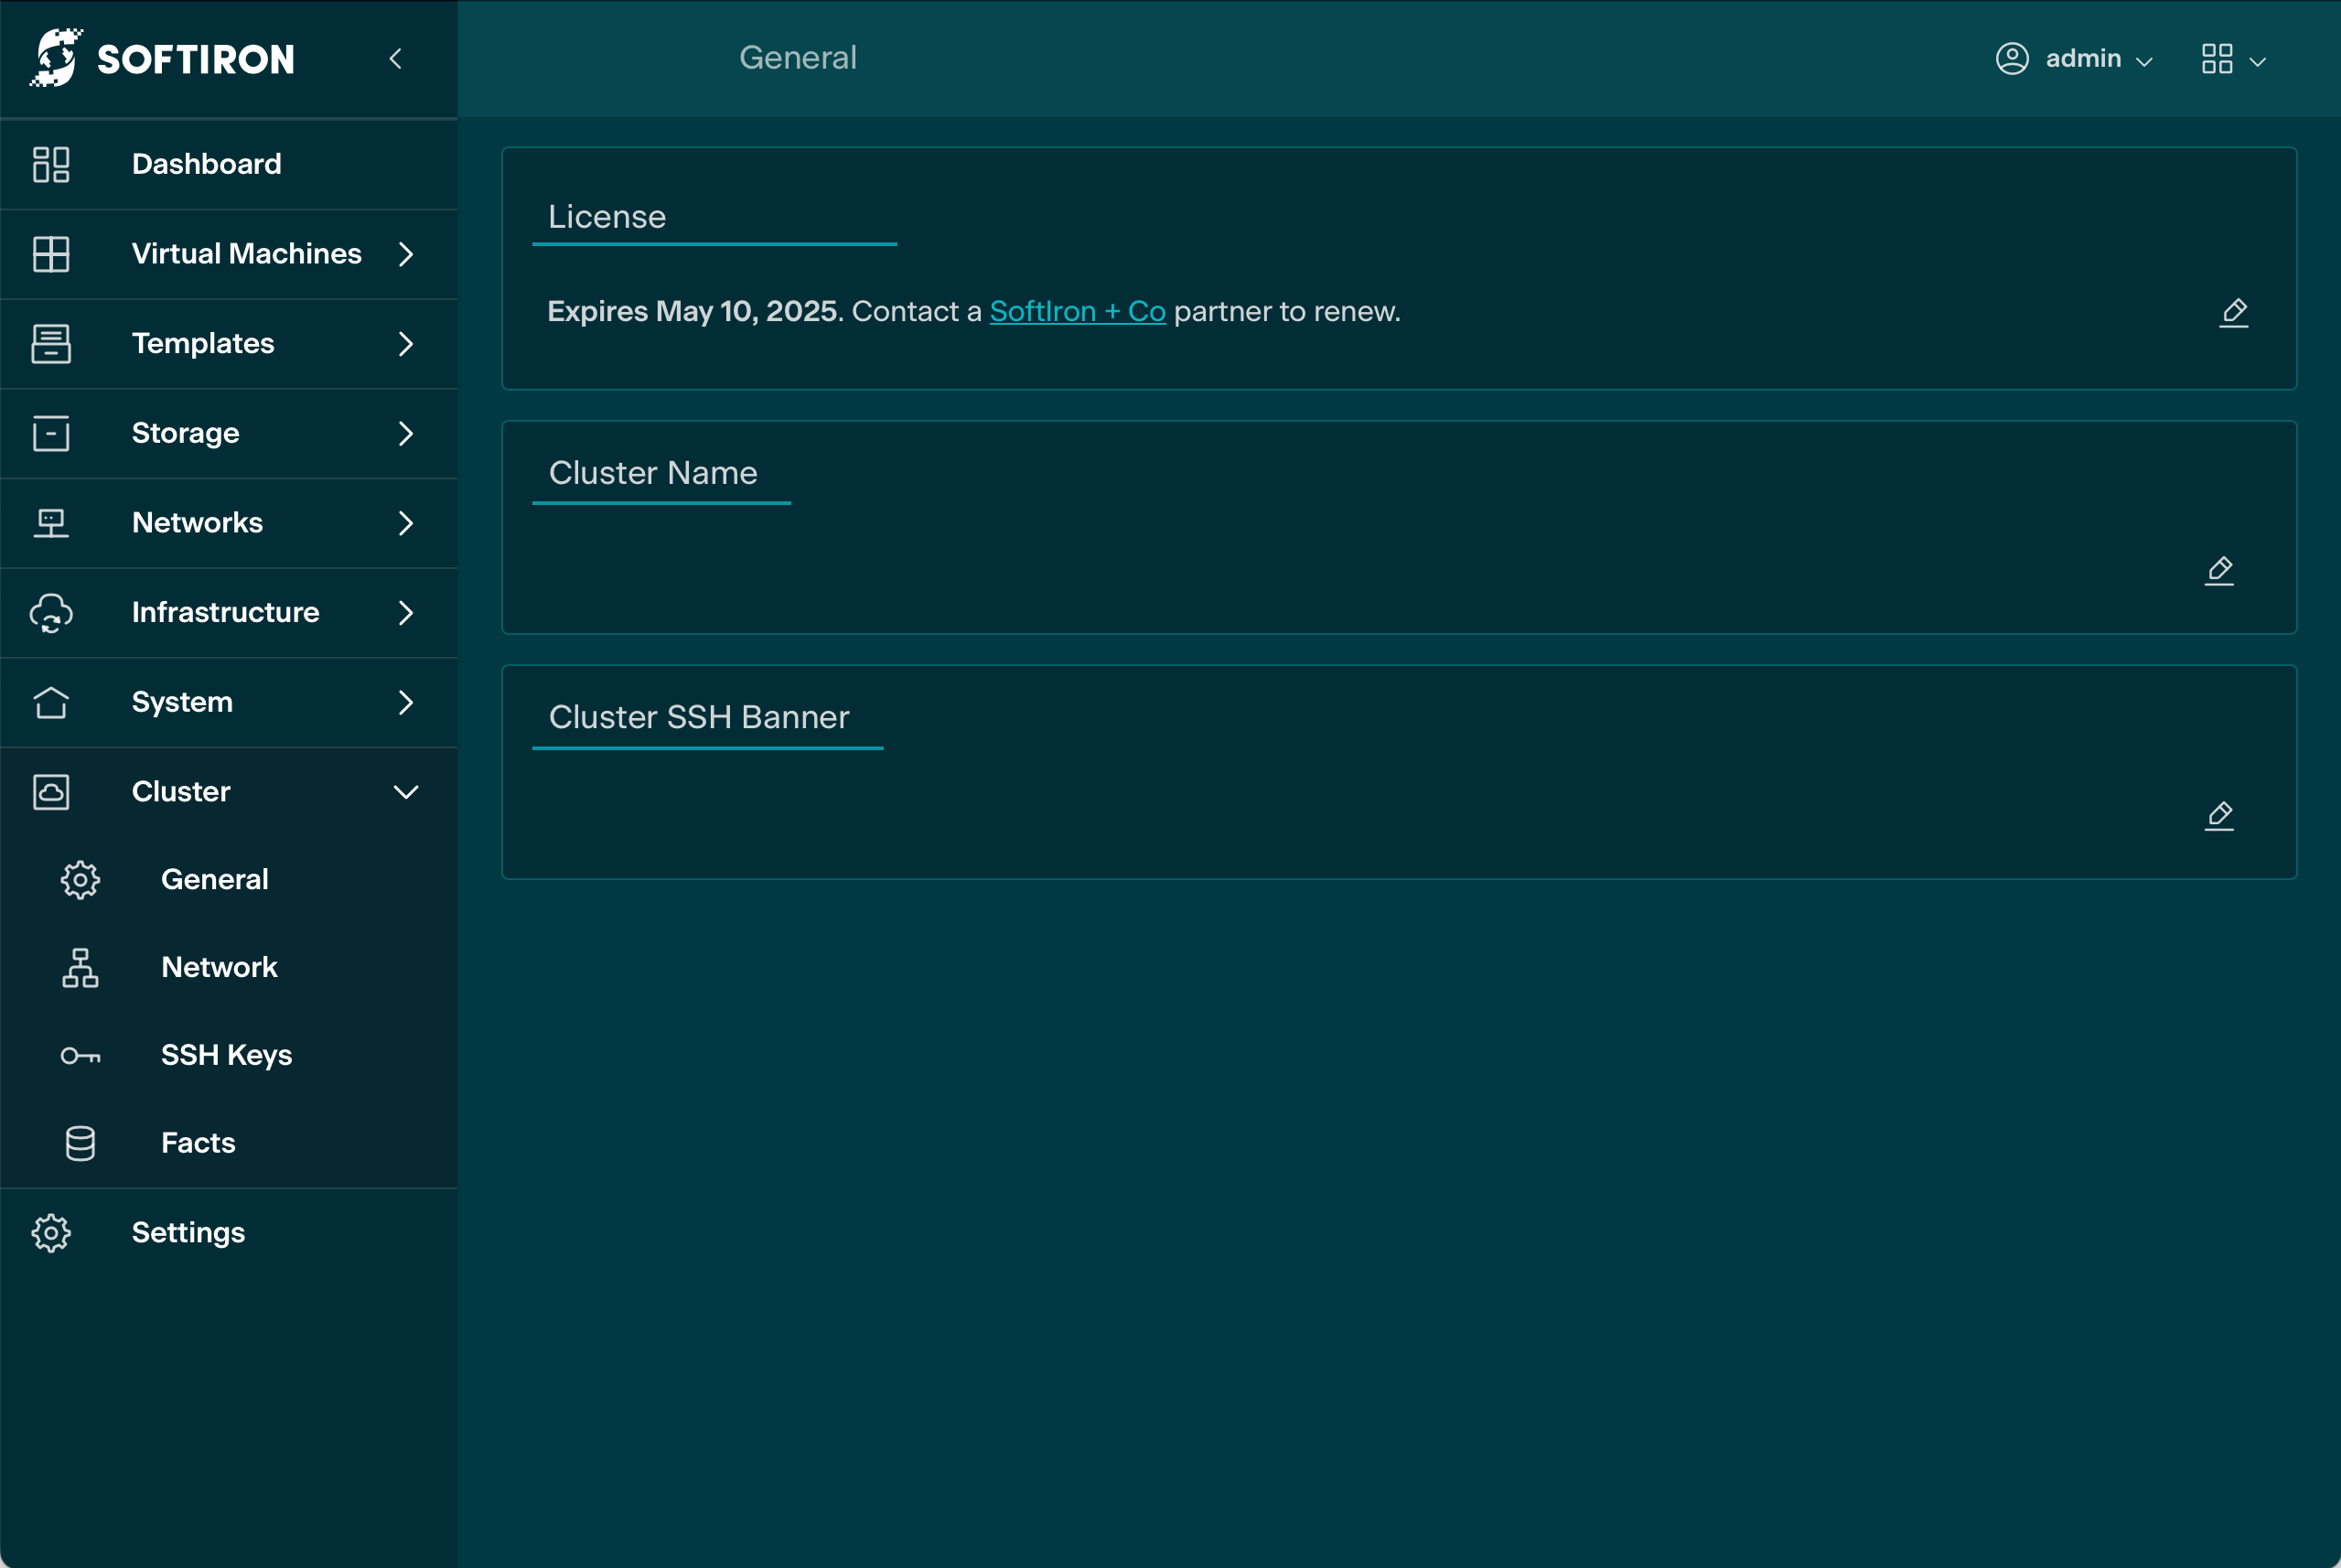Click the edit pencil icon for License
The width and height of the screenshot is (2341, 1568).
click(2233, 312)
